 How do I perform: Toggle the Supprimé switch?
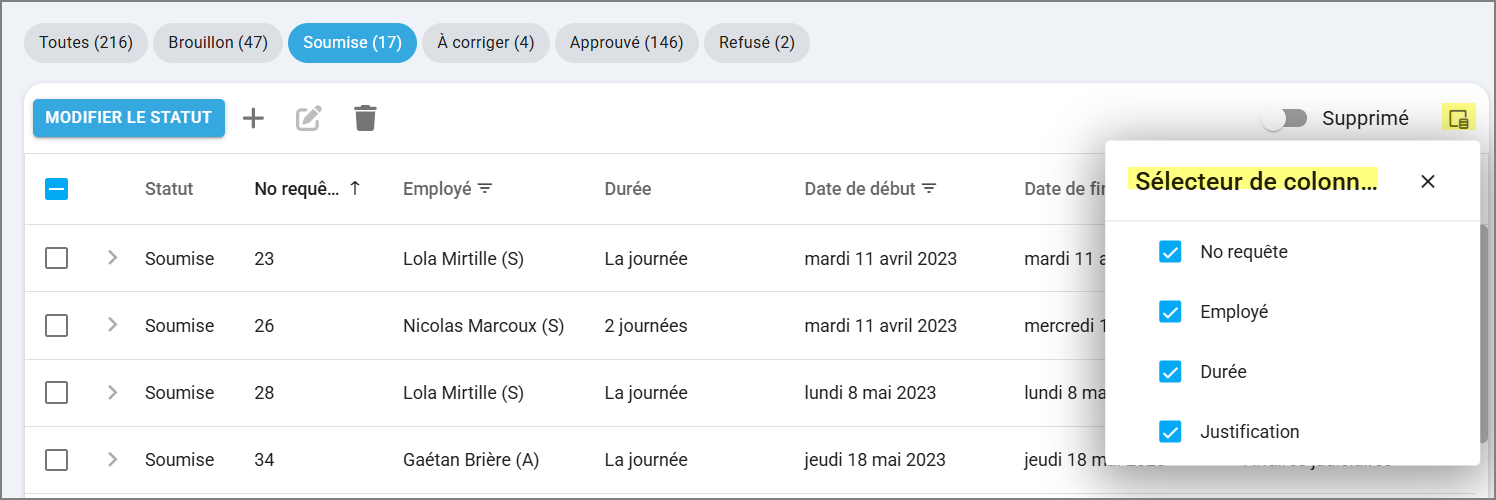(1284, 118)
